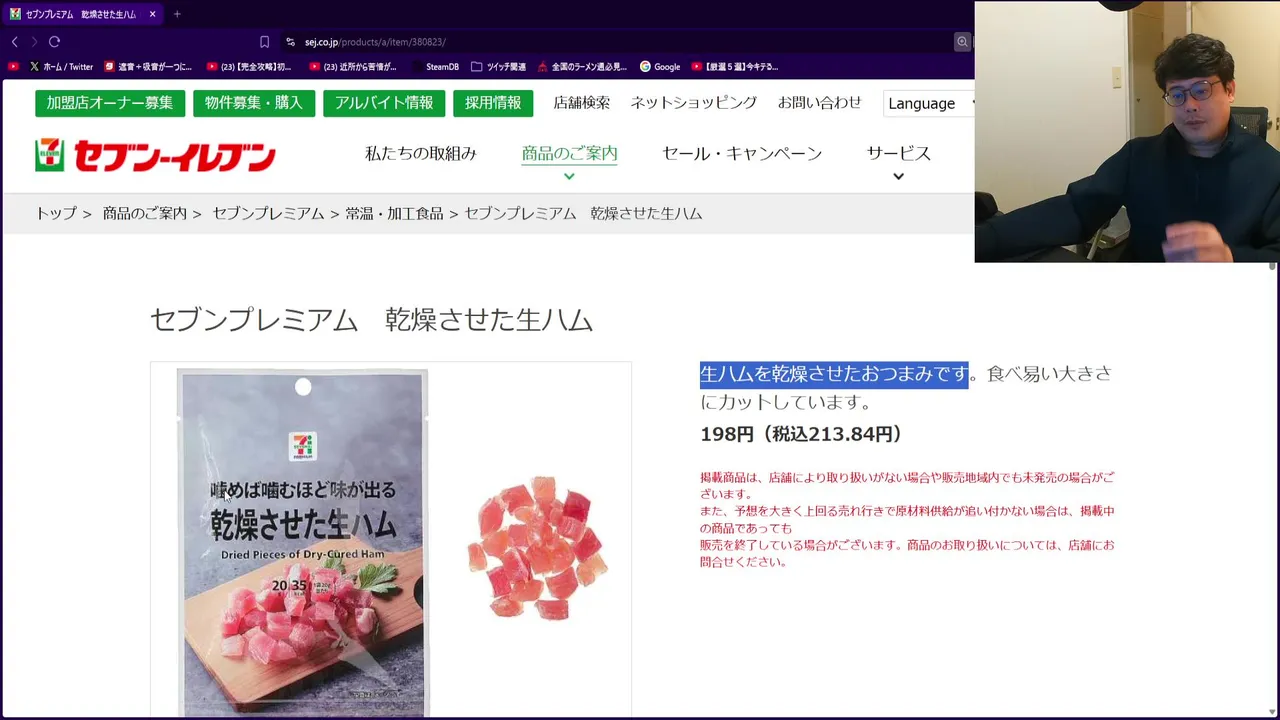
Task: Open the セール・キャンペーン menu item
Action: [x=742, y=153]
